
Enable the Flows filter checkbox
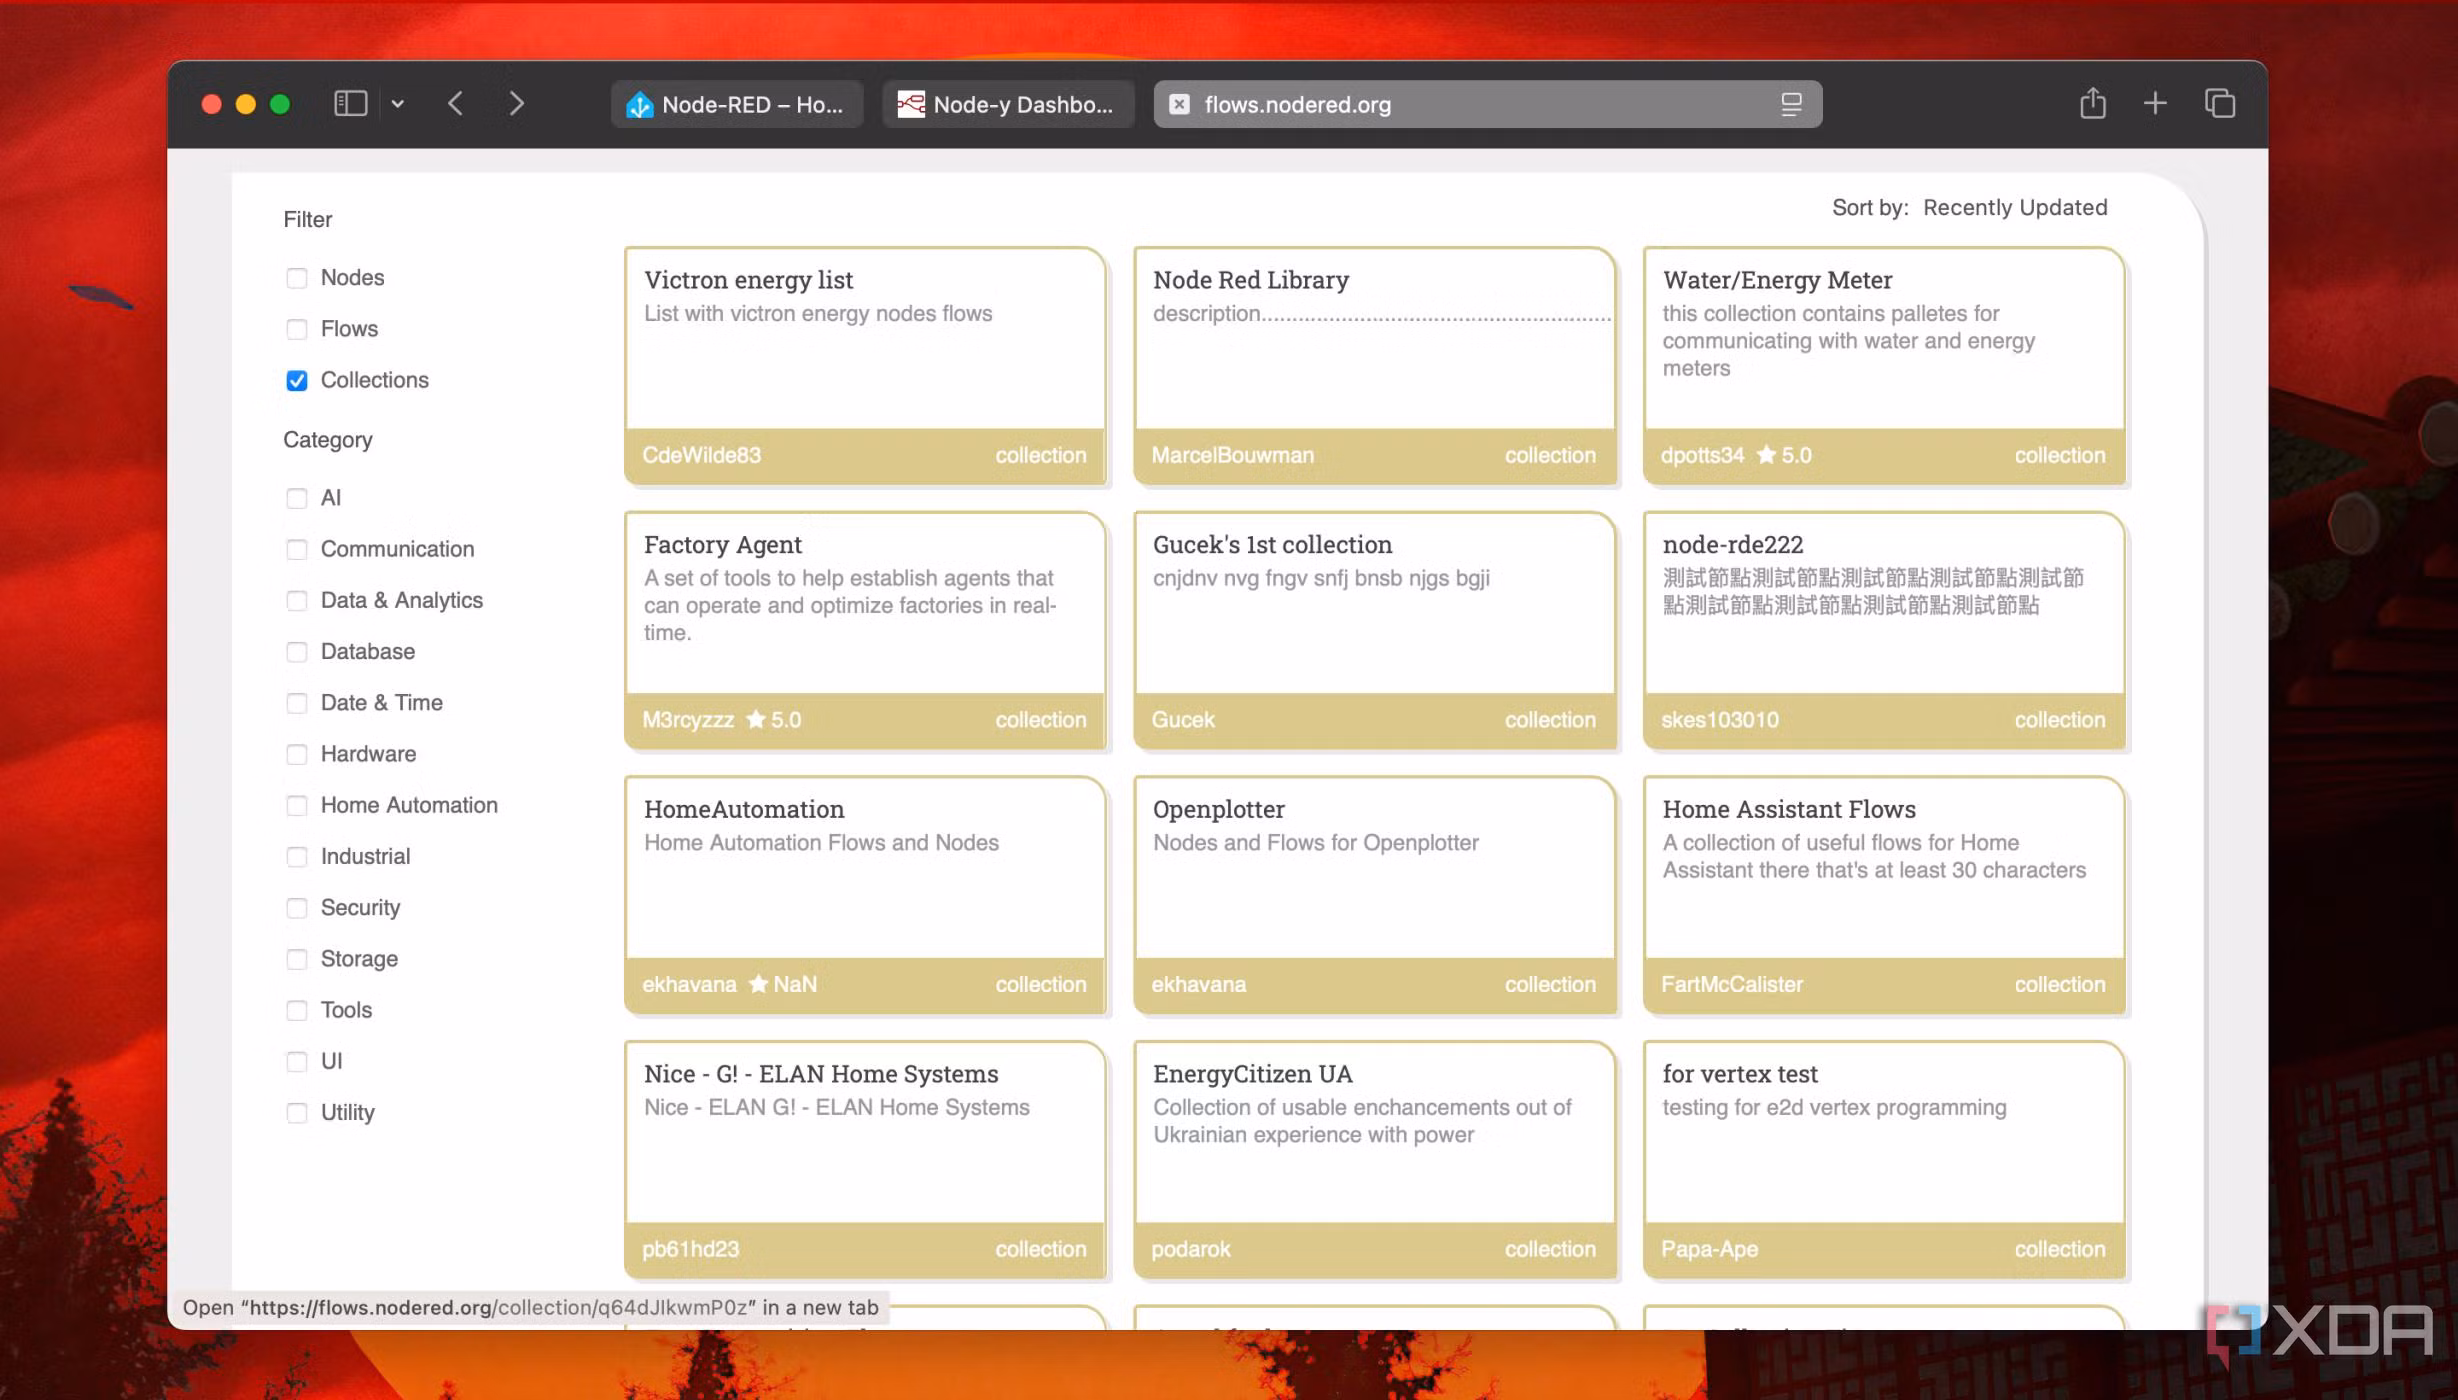click(x=296, y=329)
